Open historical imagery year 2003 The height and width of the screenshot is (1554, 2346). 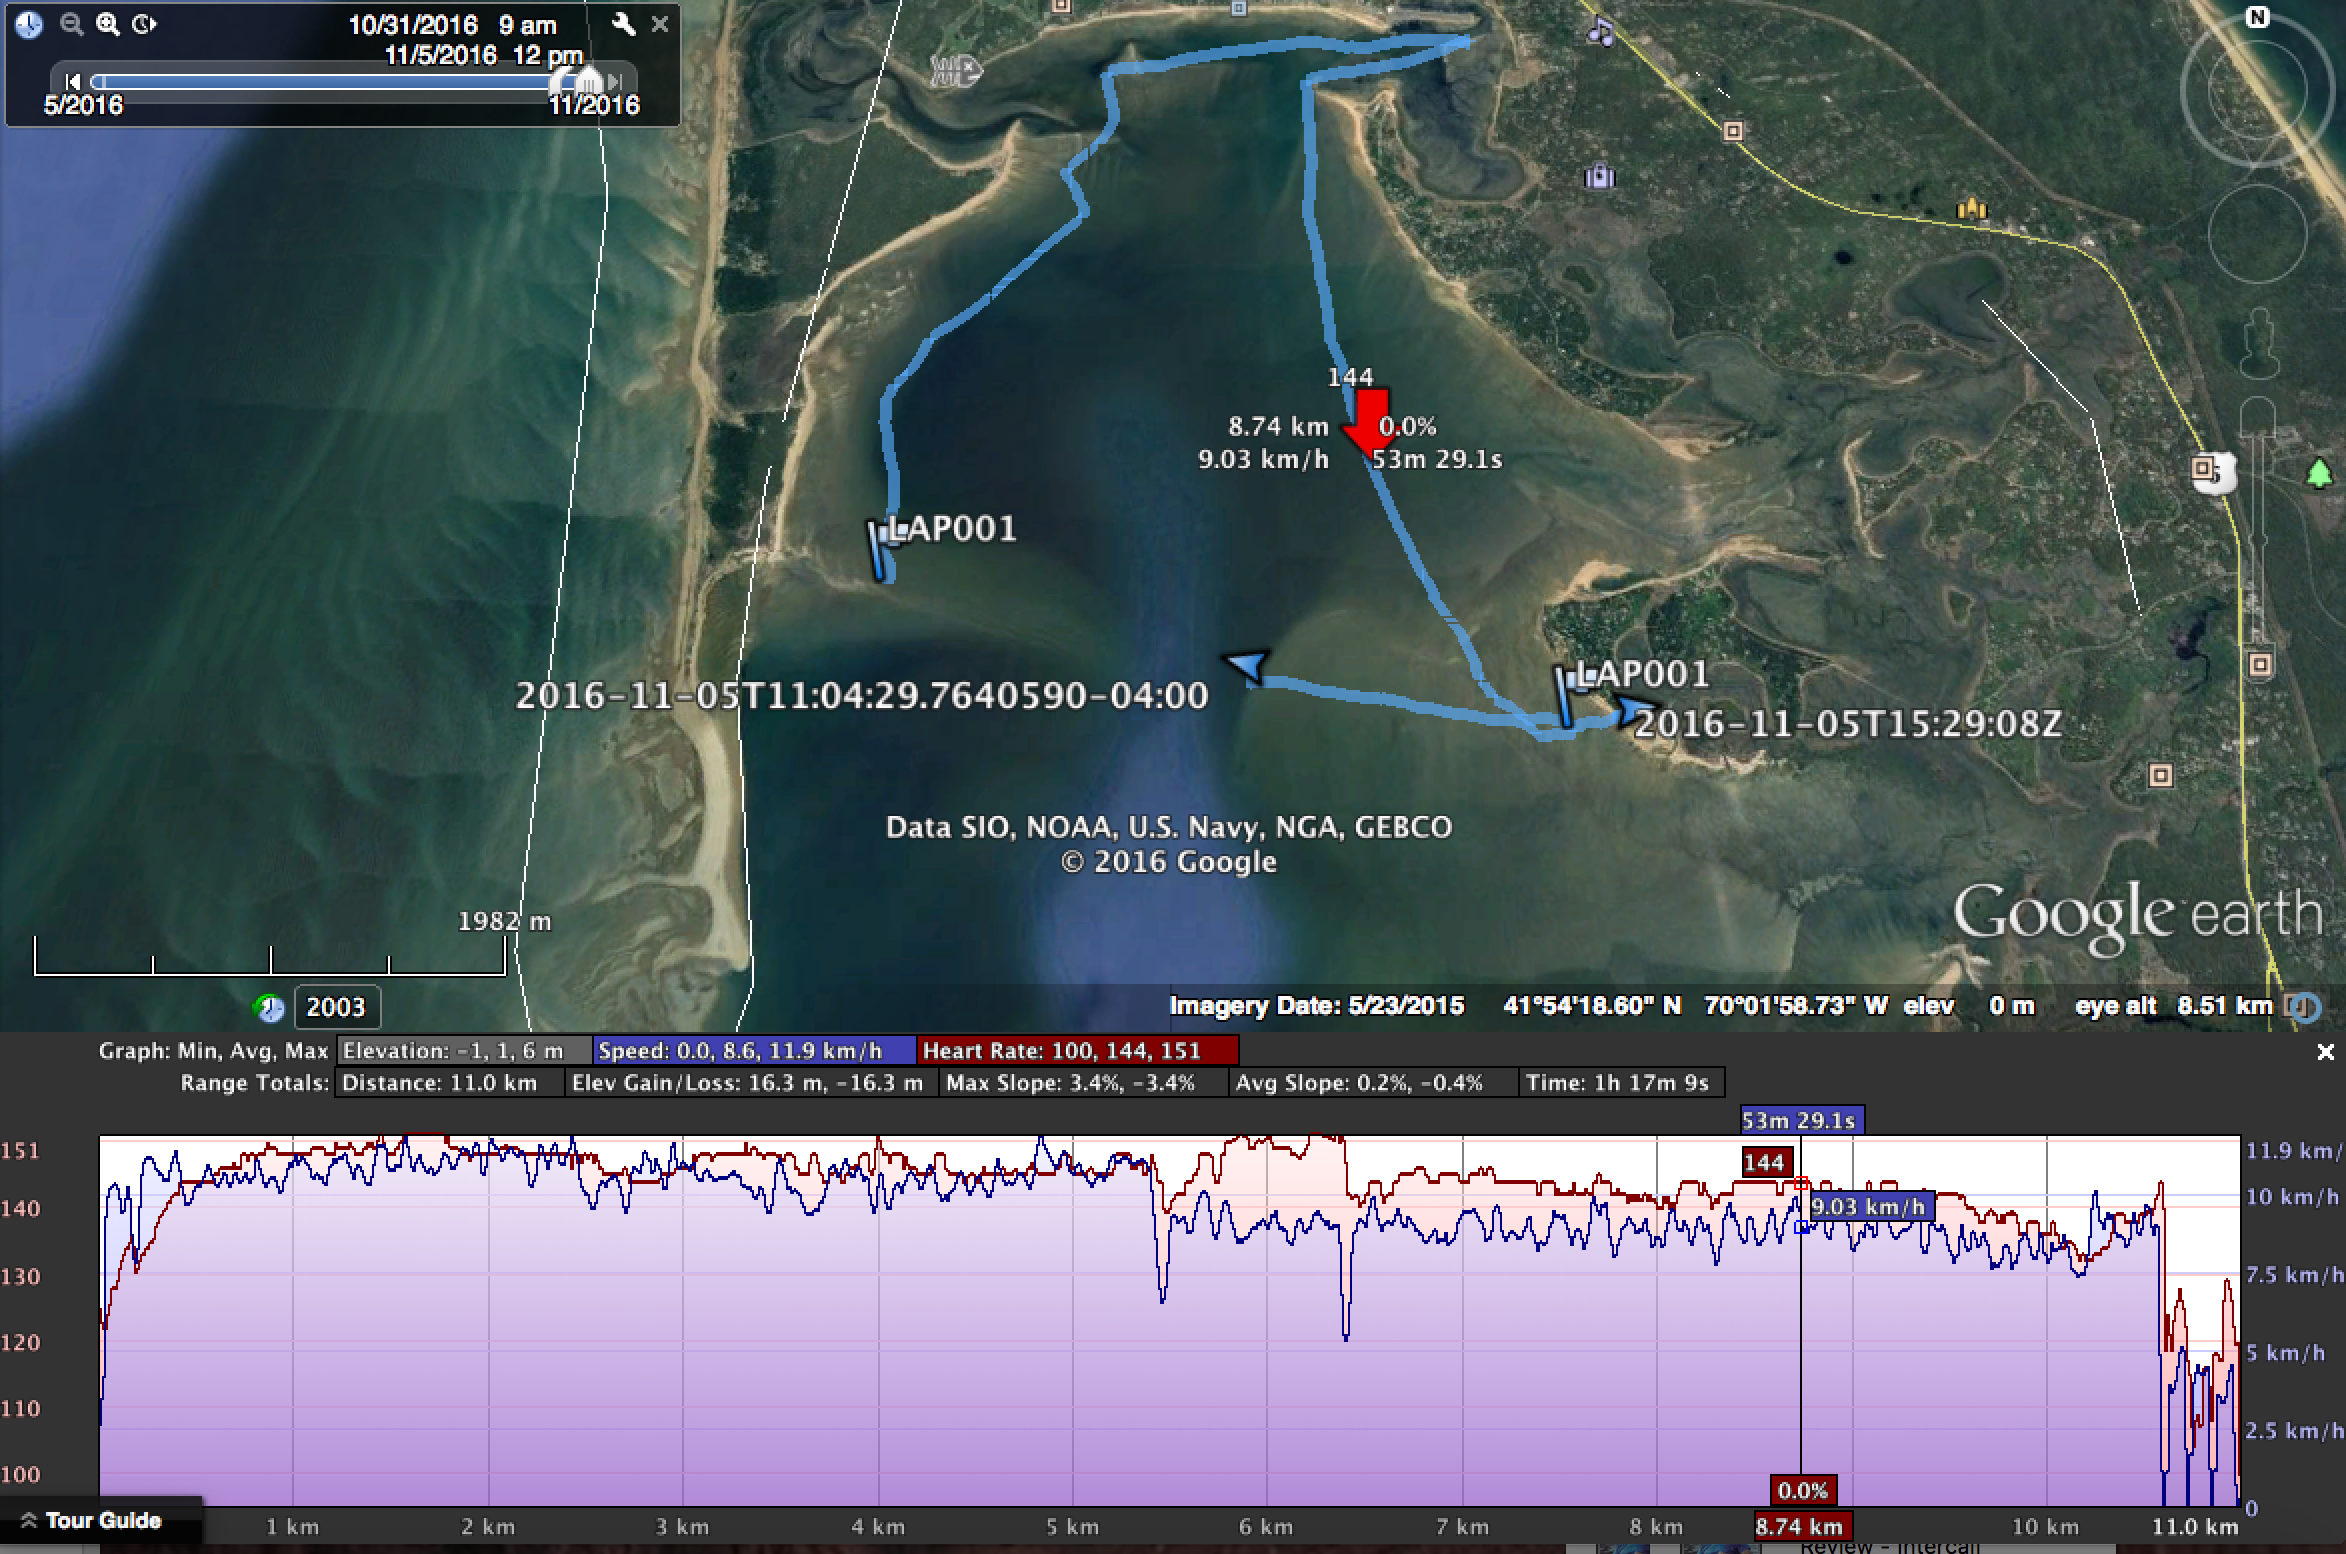point(336,1007)
